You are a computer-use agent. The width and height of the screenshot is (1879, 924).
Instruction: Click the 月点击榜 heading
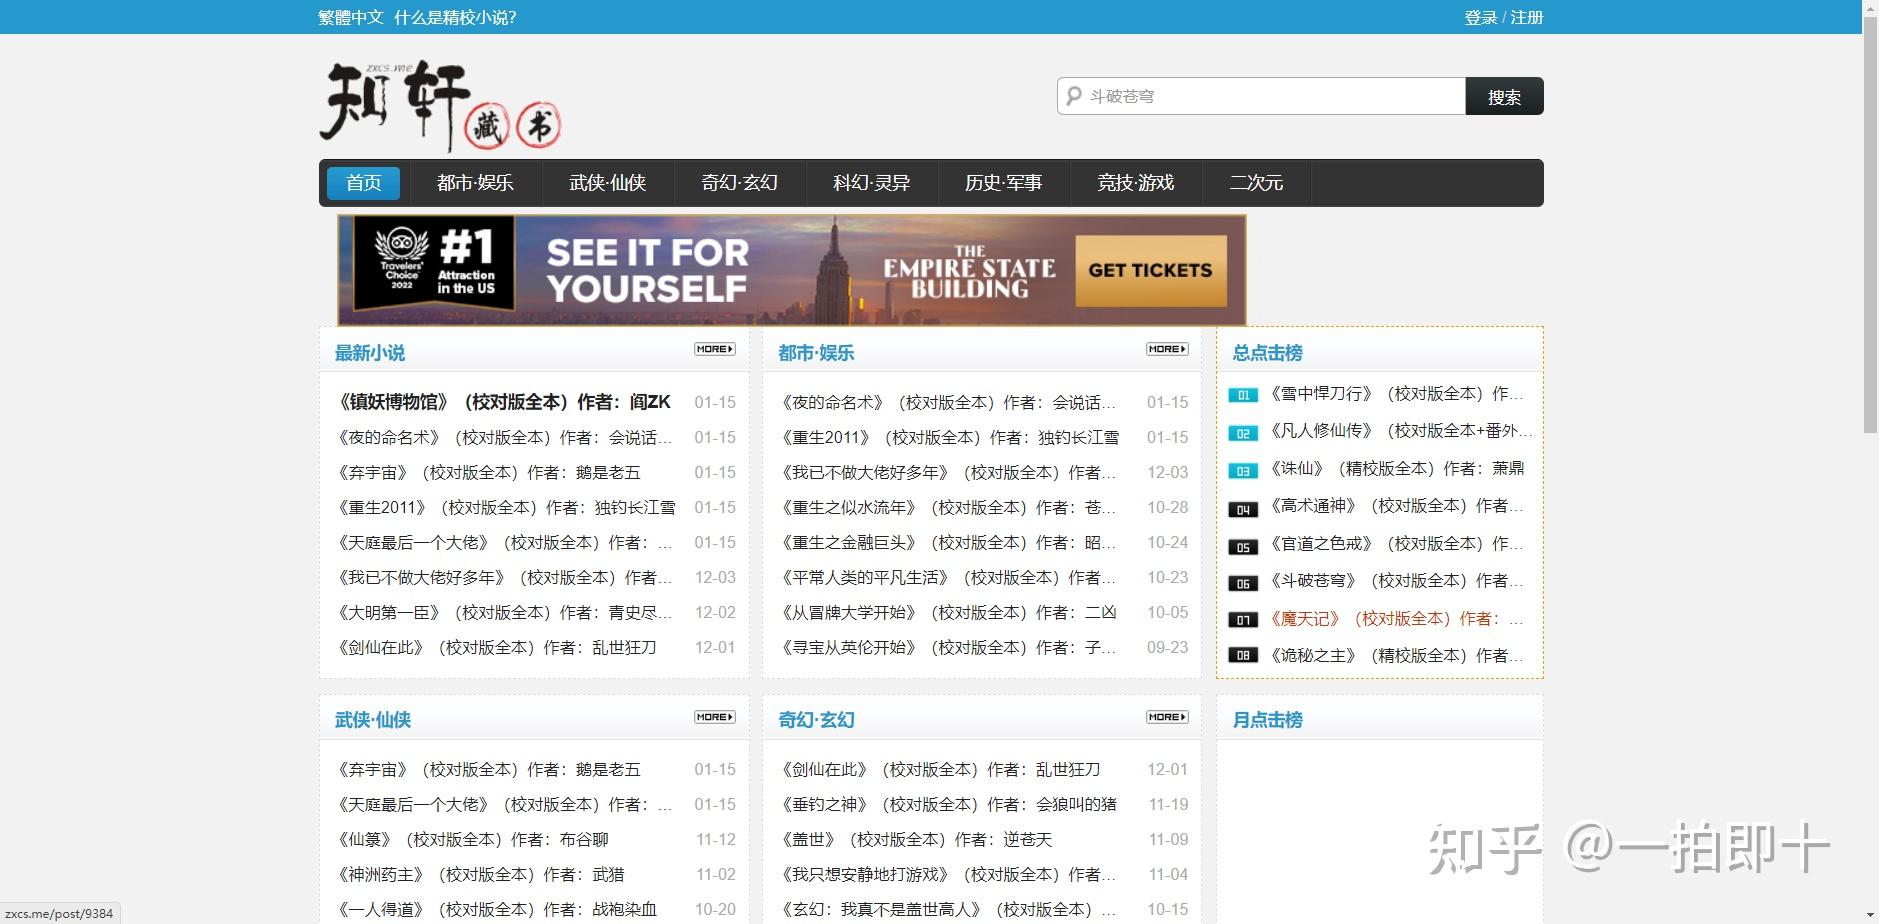click(1267, 720)
